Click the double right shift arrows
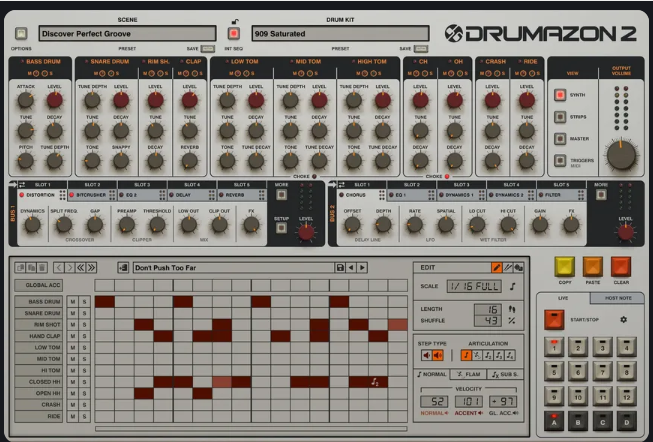Image resolution: width=653 pixels, height=442 pixels. 92,267
